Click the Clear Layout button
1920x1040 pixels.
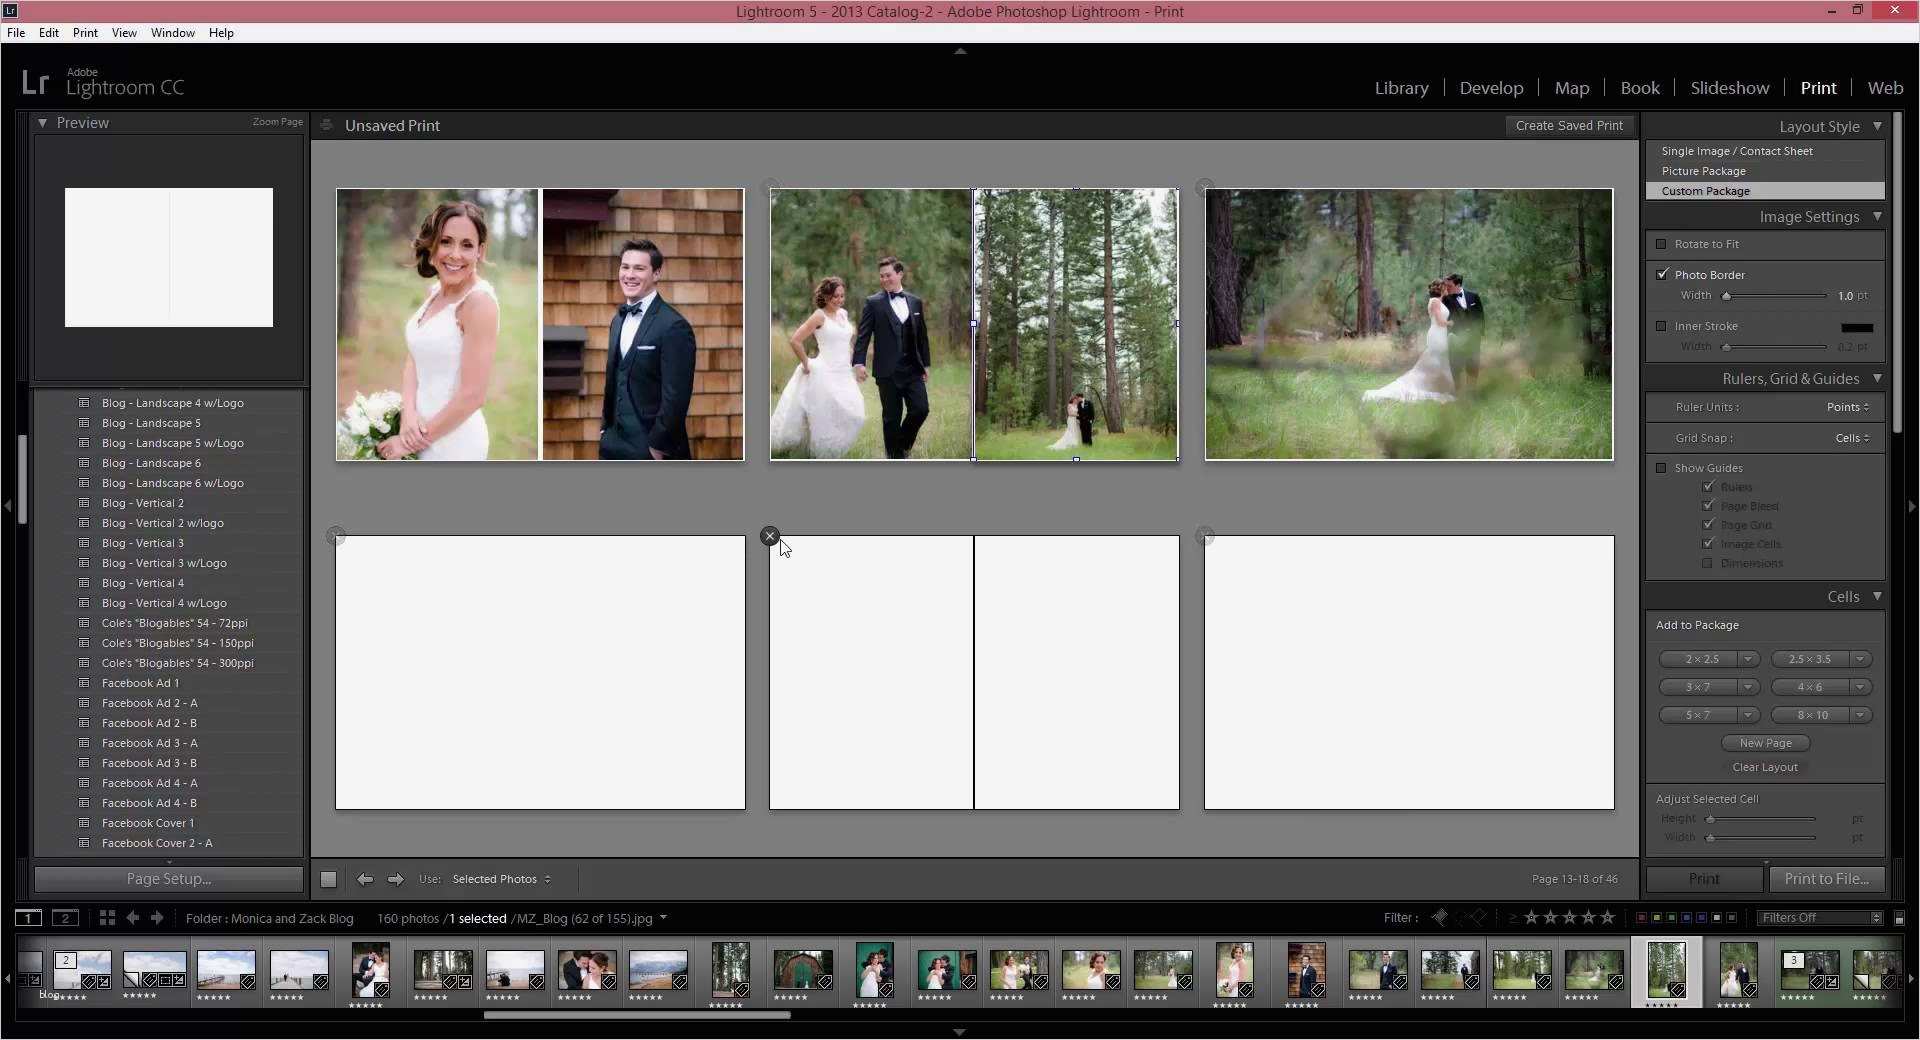pyautogui.click(x=1765, y=767)
